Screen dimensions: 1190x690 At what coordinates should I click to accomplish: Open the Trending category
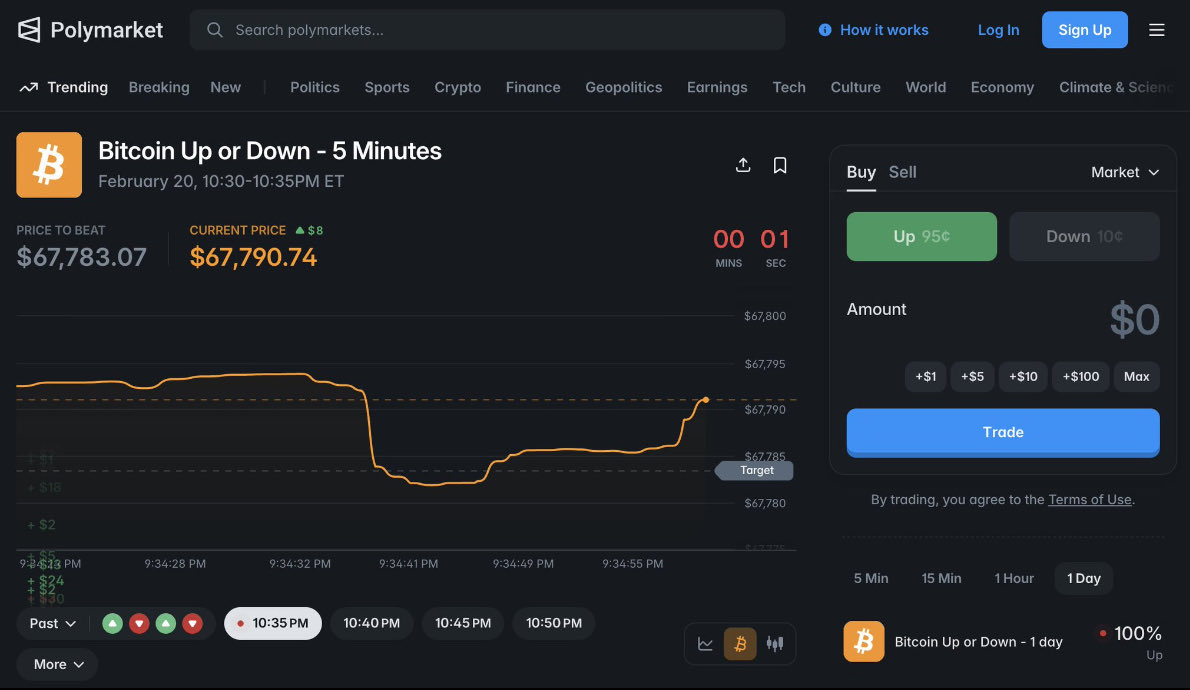point(77,87)
